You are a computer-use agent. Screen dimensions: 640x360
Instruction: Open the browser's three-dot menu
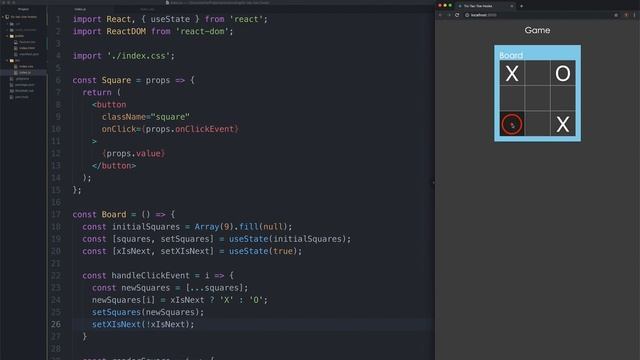pos(634,15)
